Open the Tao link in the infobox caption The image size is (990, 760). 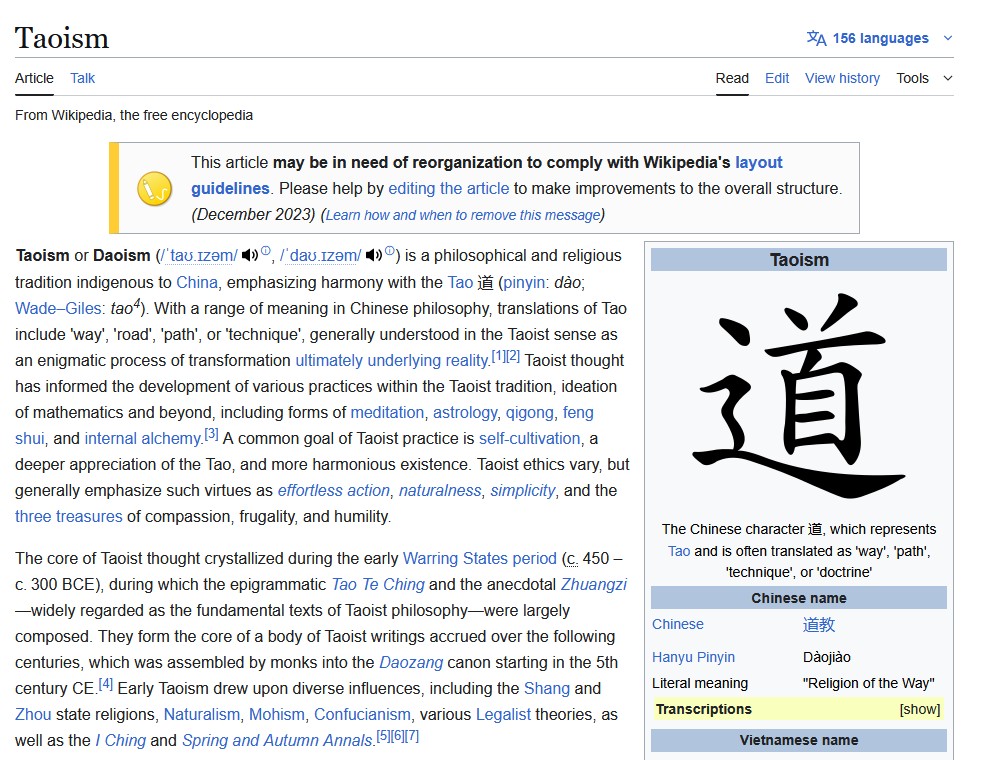pyautogui.click(x=679, y=551)
